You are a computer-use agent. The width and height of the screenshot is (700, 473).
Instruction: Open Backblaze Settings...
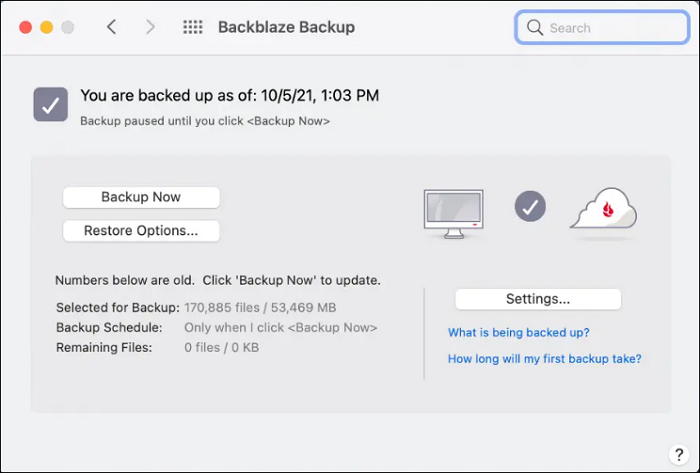(538, 299)
